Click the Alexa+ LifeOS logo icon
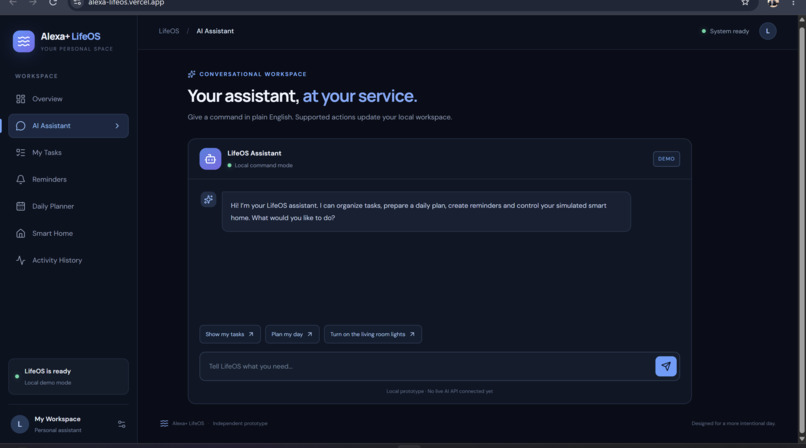The height and width of the screenshot is (448, 806). (24, 42)
